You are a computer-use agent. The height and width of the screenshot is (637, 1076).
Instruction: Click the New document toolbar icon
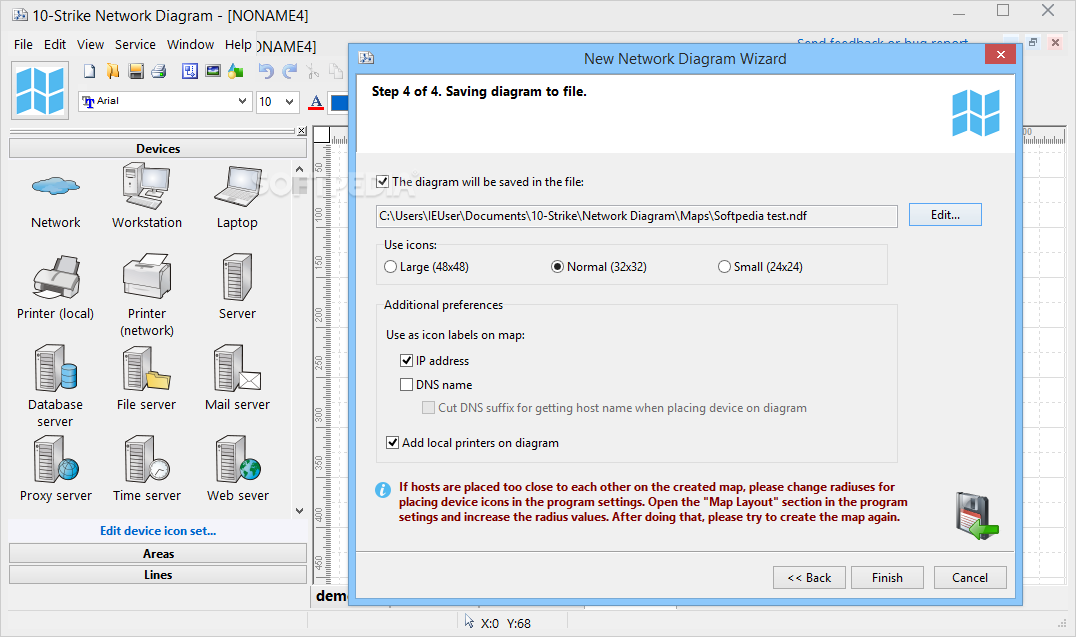[x=90, y=71]
